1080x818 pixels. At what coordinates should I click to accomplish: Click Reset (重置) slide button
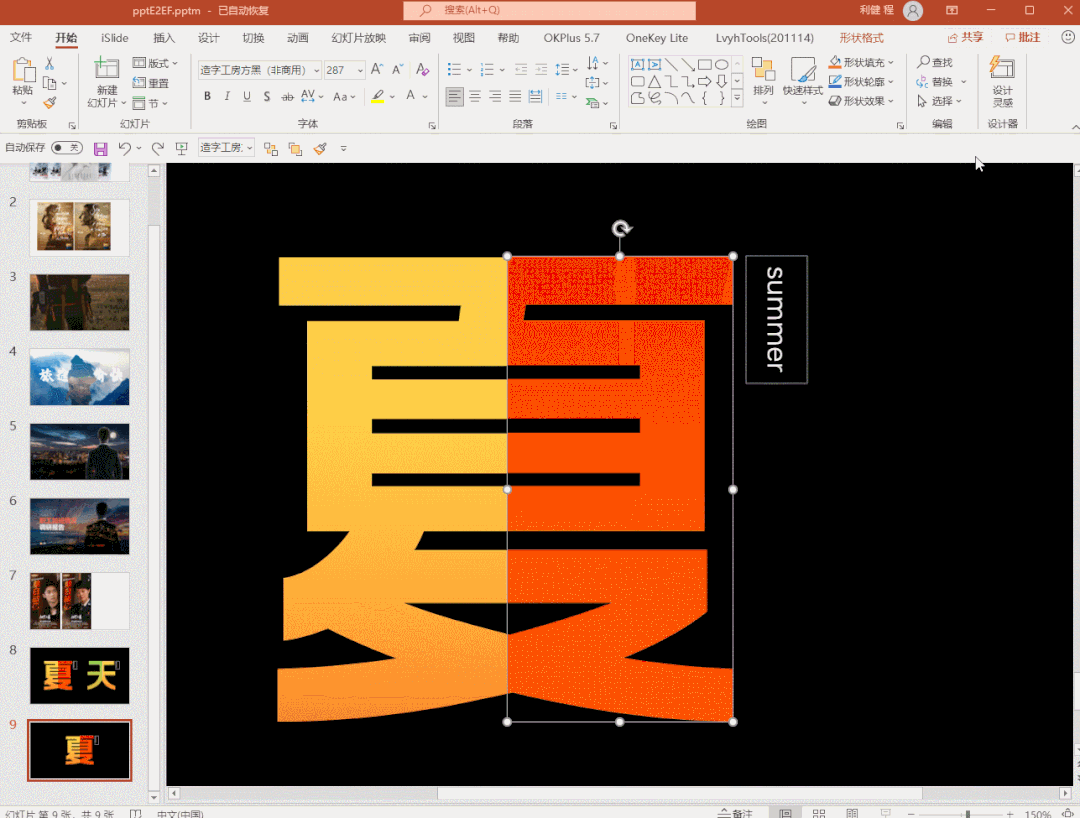pyautogui.click(x=151, y=83)
